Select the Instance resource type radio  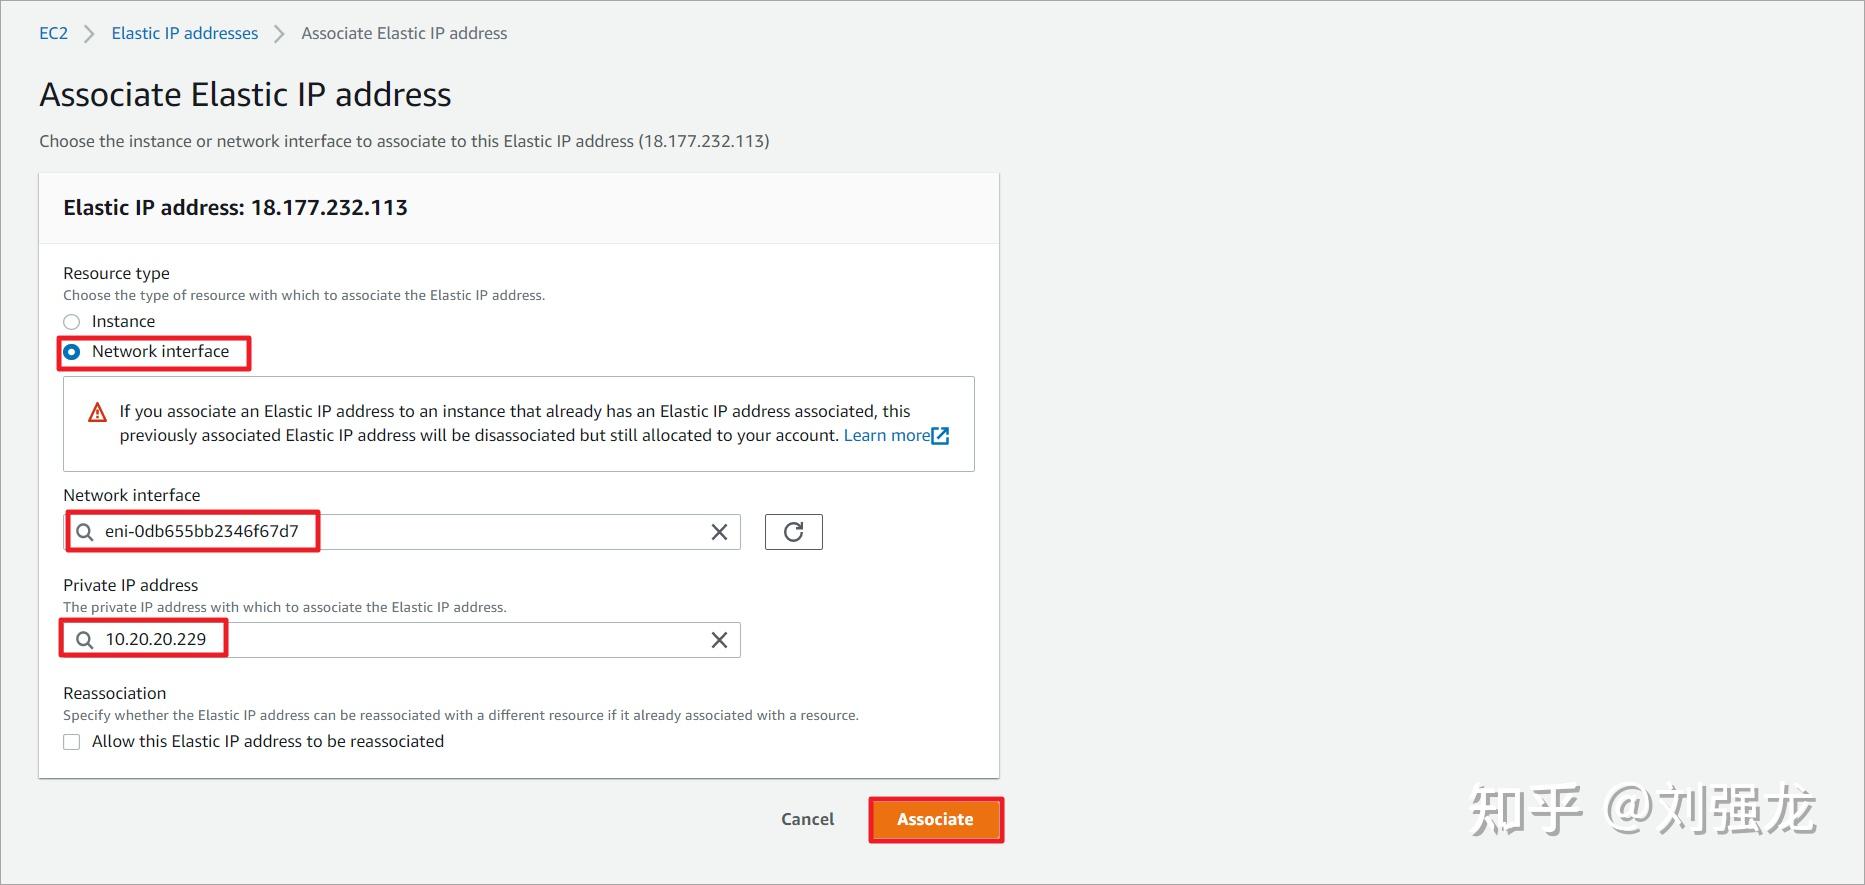72,322
